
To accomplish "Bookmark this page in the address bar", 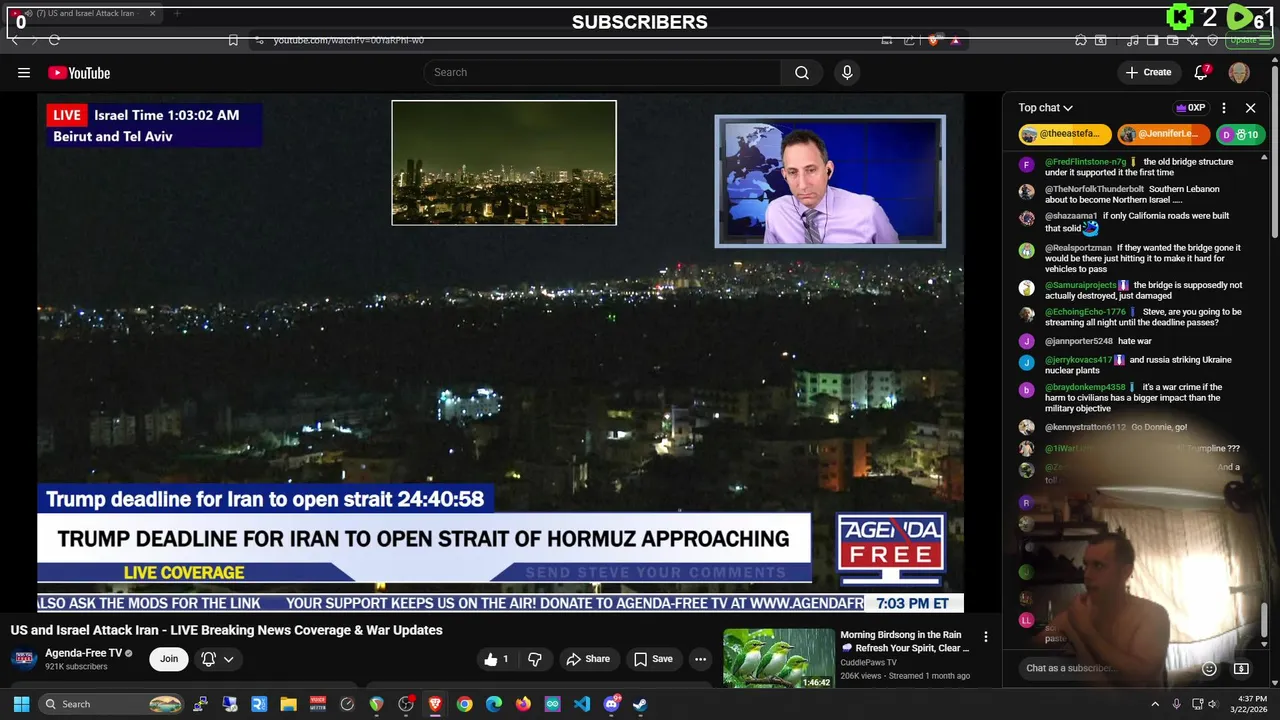I will click(x=233, y=40).
